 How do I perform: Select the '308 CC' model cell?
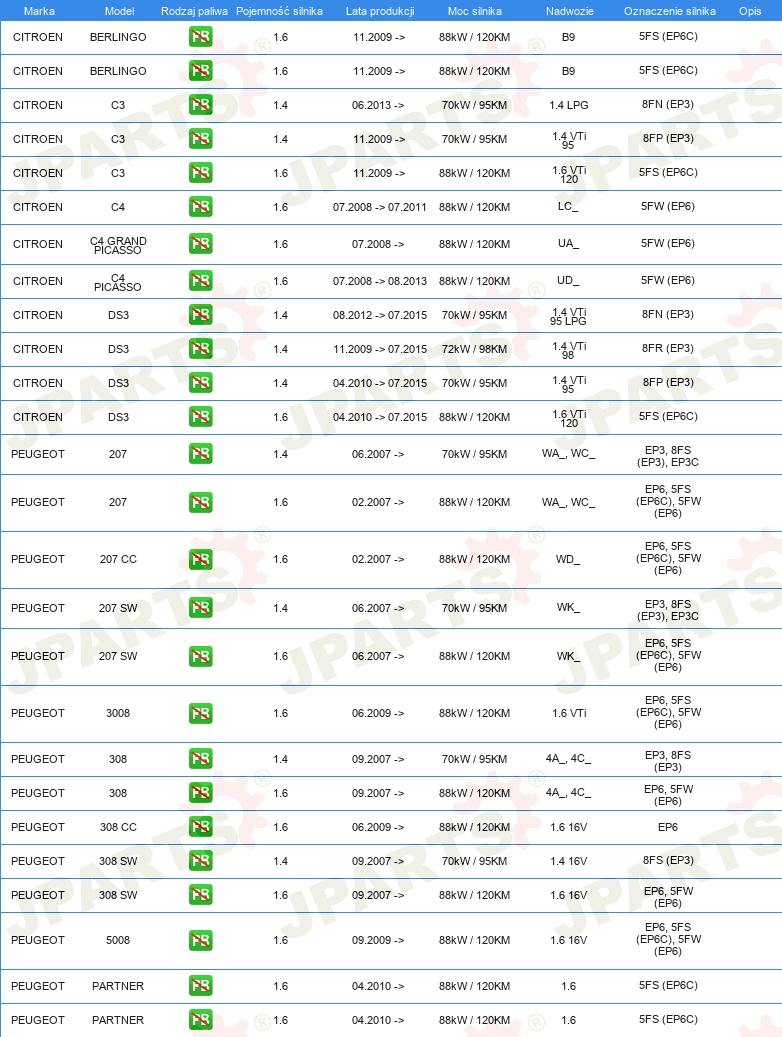[x=118, y=827]
